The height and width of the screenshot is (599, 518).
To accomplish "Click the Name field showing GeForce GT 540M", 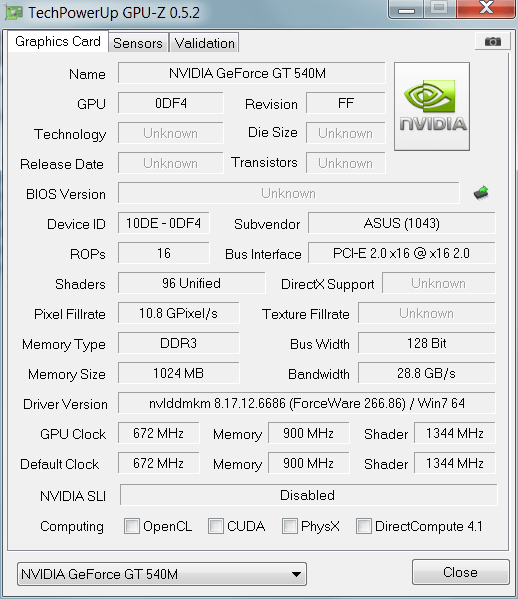I will pyautogui.click(x=251, y=73).
